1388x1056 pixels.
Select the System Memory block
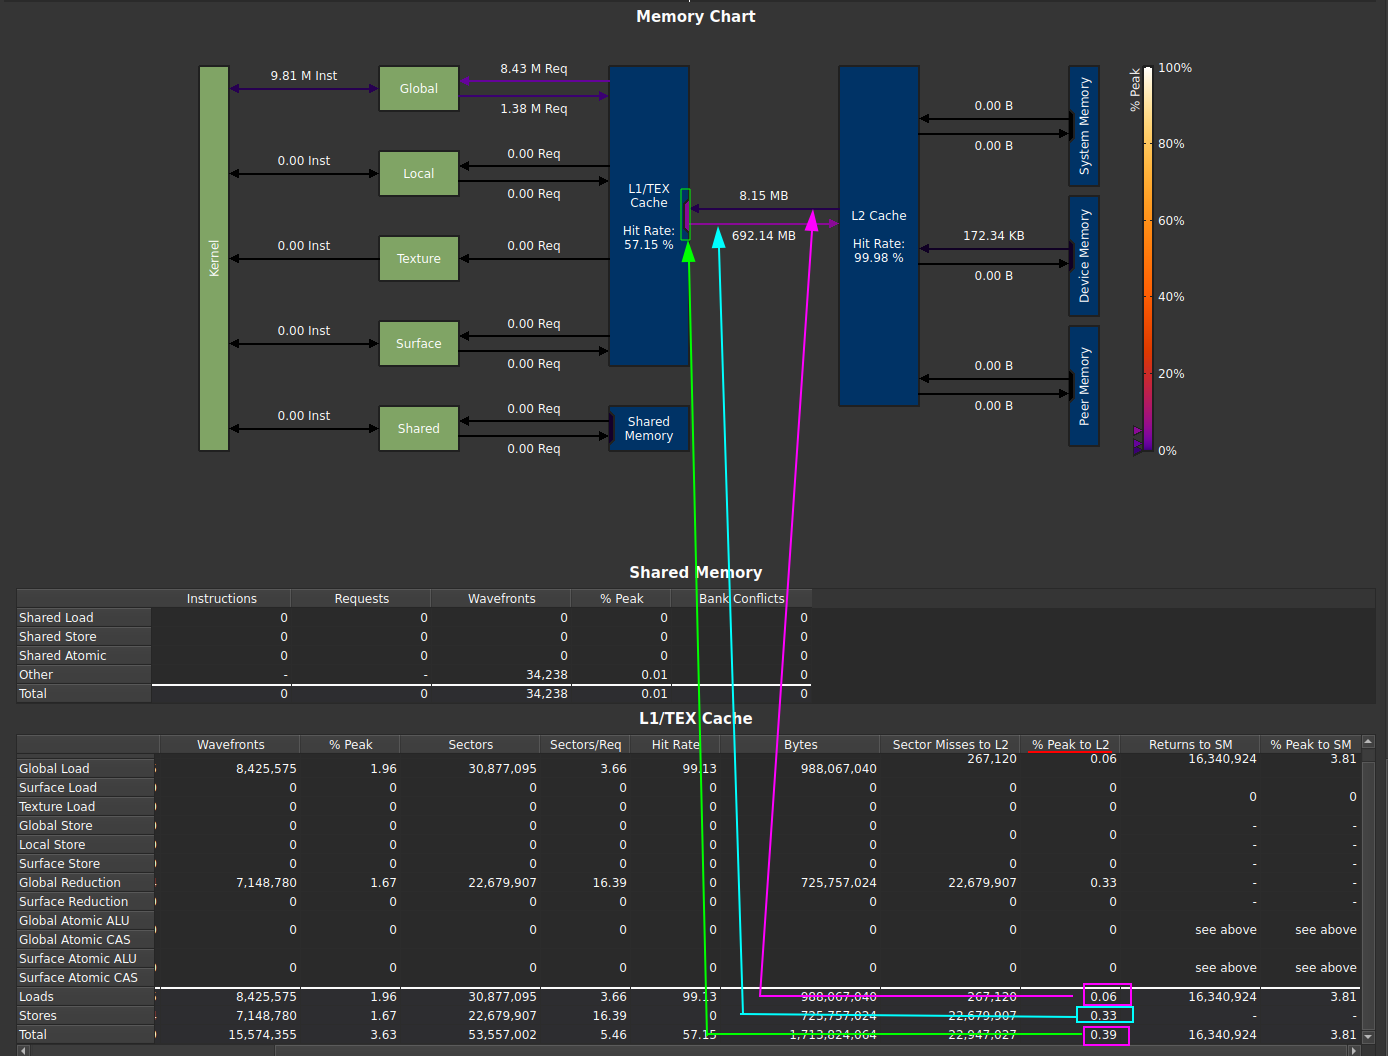1083,126
